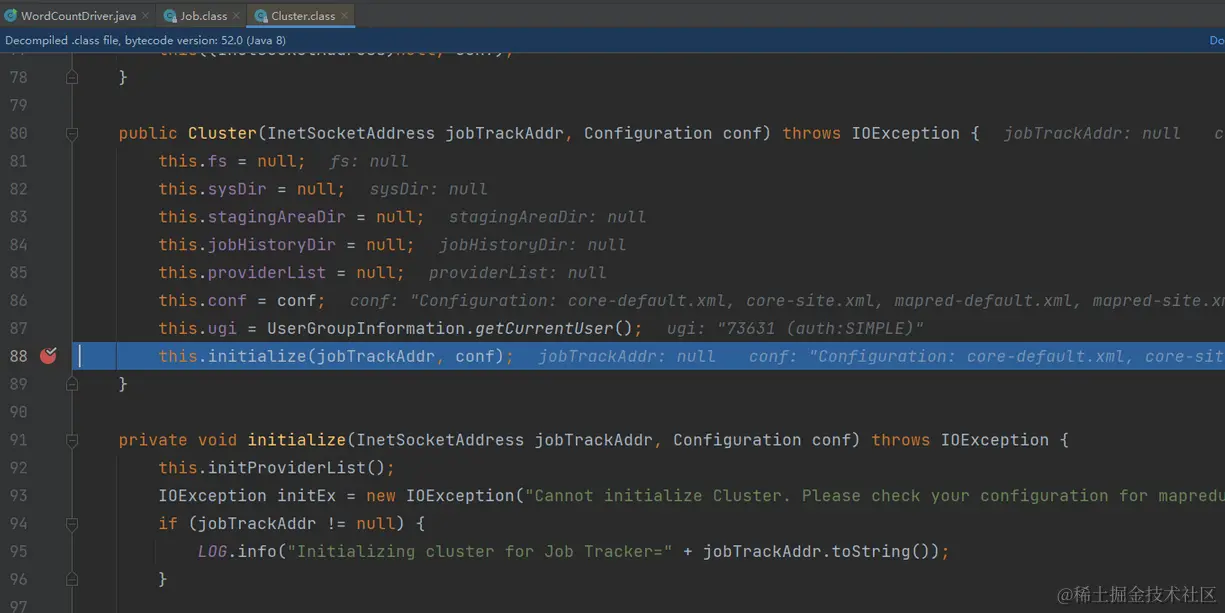Viewport: 1225px width, 613px height.
Task: Click line number 86 in the gutter
Action: pyautogui.click(x=18, y=300)
